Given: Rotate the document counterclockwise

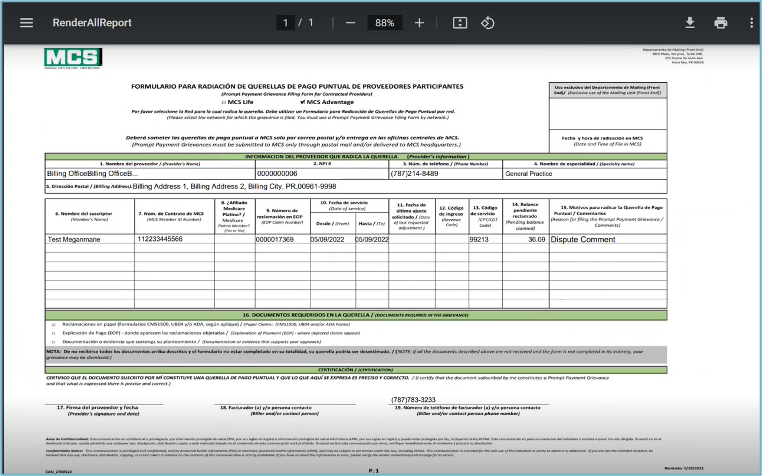Looking at the screenshot, I should click(x=488, y=23).
